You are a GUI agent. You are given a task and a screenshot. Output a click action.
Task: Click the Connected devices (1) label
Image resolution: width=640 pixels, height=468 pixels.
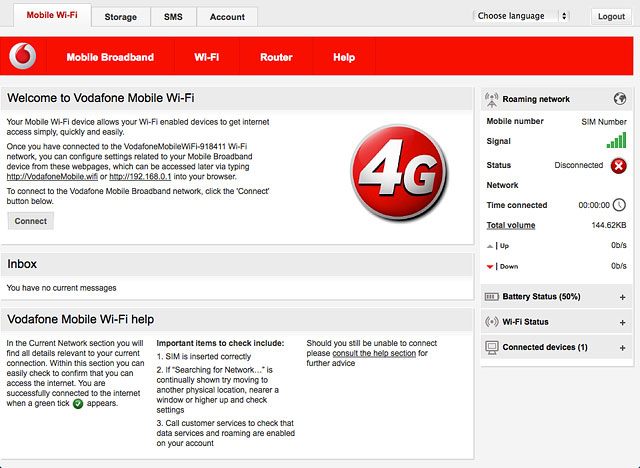(x=545, y=347)
